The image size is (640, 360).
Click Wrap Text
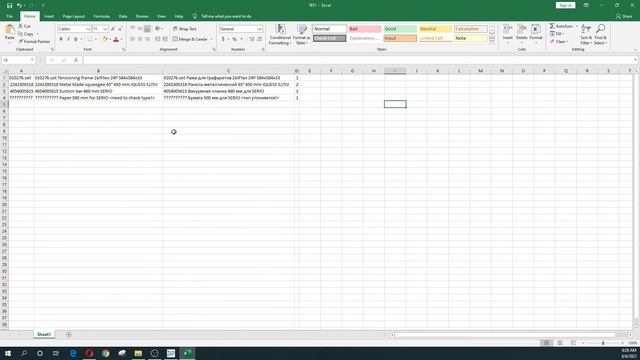[x=185, y=29]
